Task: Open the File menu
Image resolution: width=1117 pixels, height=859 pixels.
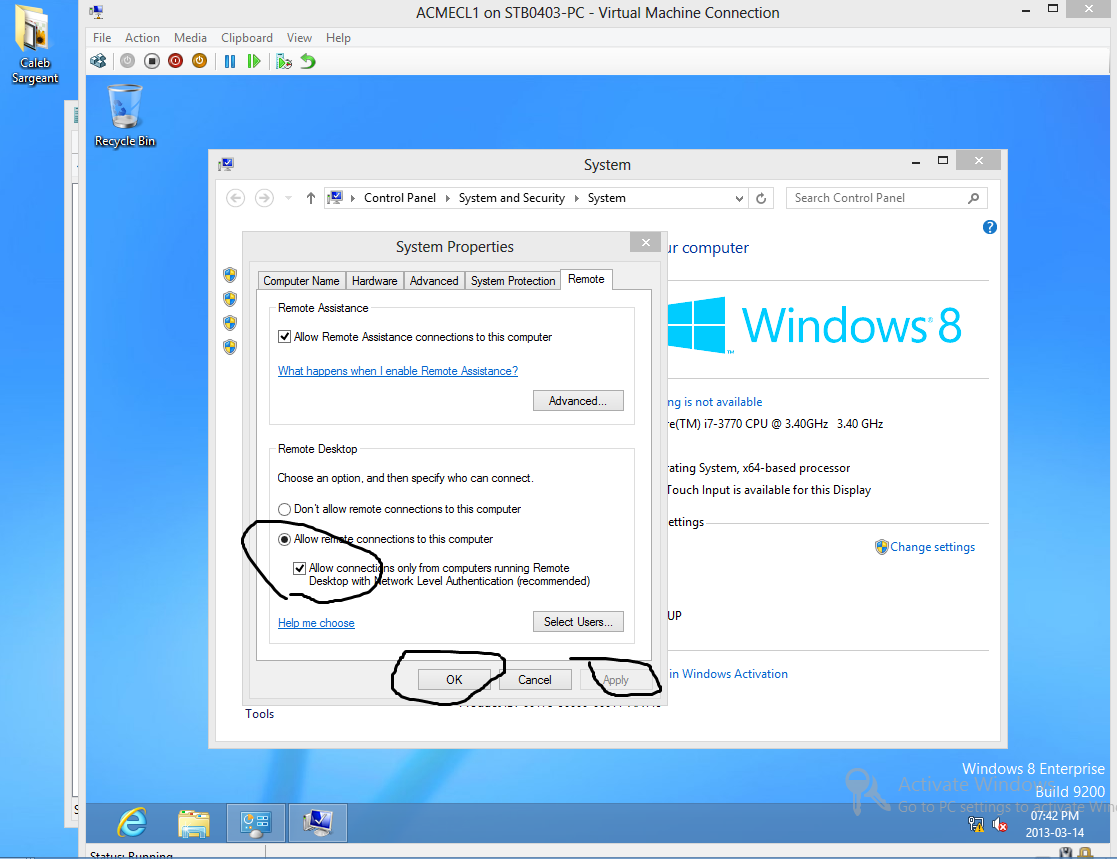Action: click(102, 38)
